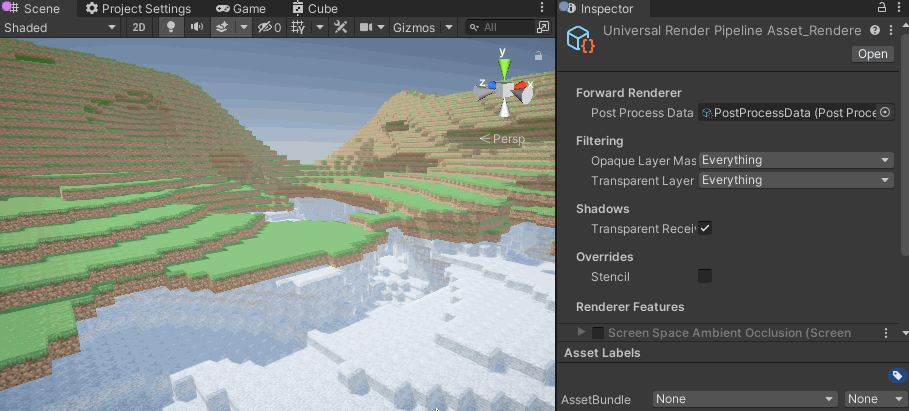Open the Cube tab

315,9
